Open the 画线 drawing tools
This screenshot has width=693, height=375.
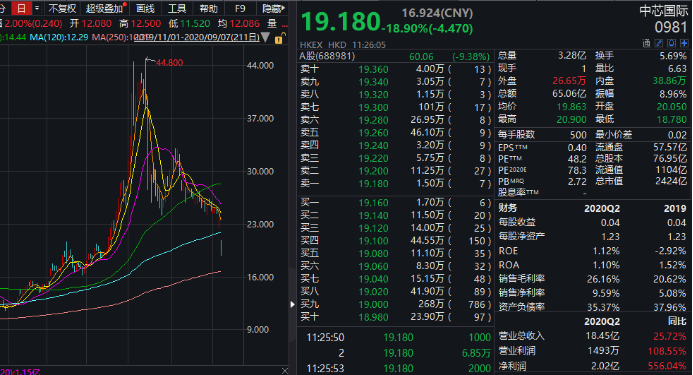point(145,8)
